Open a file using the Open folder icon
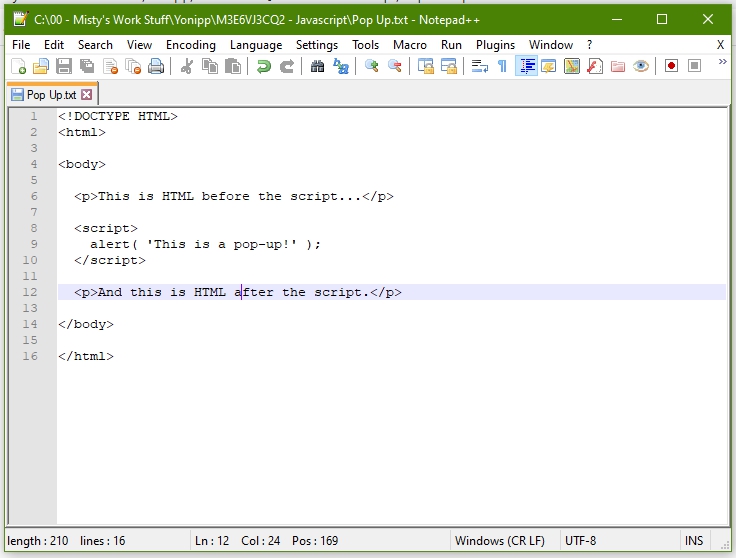Image resolution: width=736 pixels, height=558 pixels. (x=41, y=66)
